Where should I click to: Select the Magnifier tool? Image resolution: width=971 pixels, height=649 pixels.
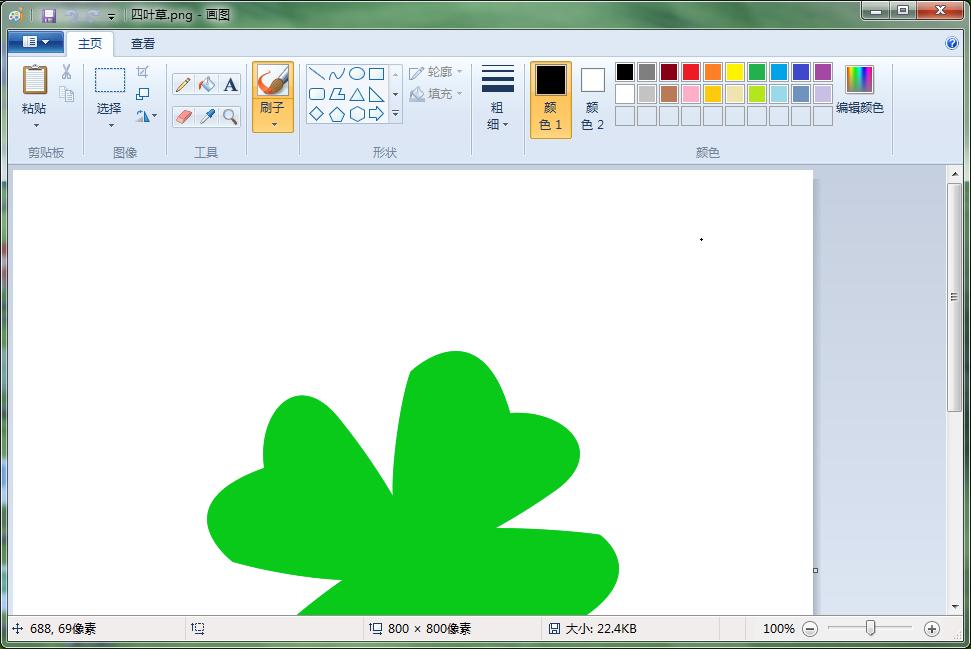coord(230,117)
